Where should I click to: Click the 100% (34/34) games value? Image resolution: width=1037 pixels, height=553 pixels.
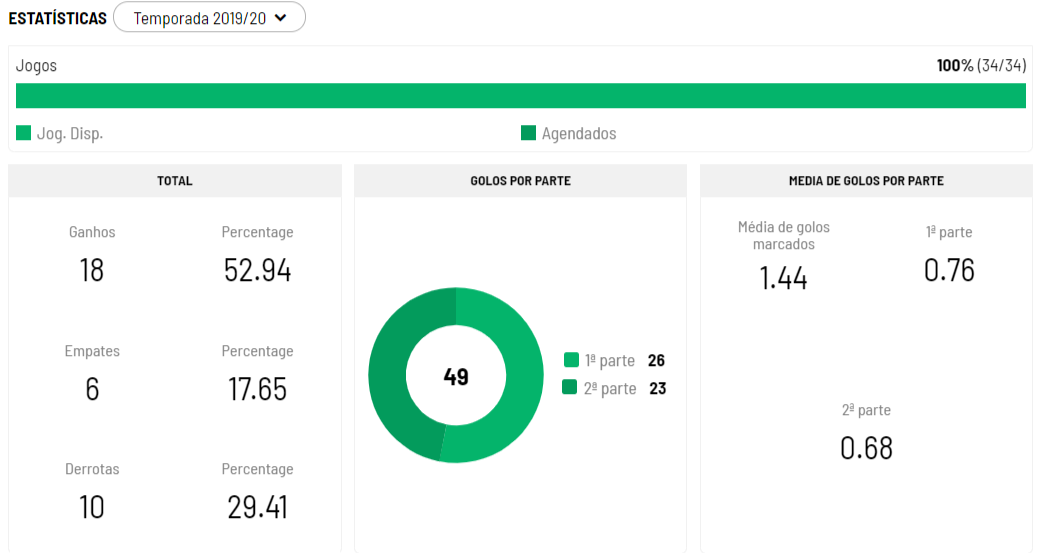[x=981, y=65]
